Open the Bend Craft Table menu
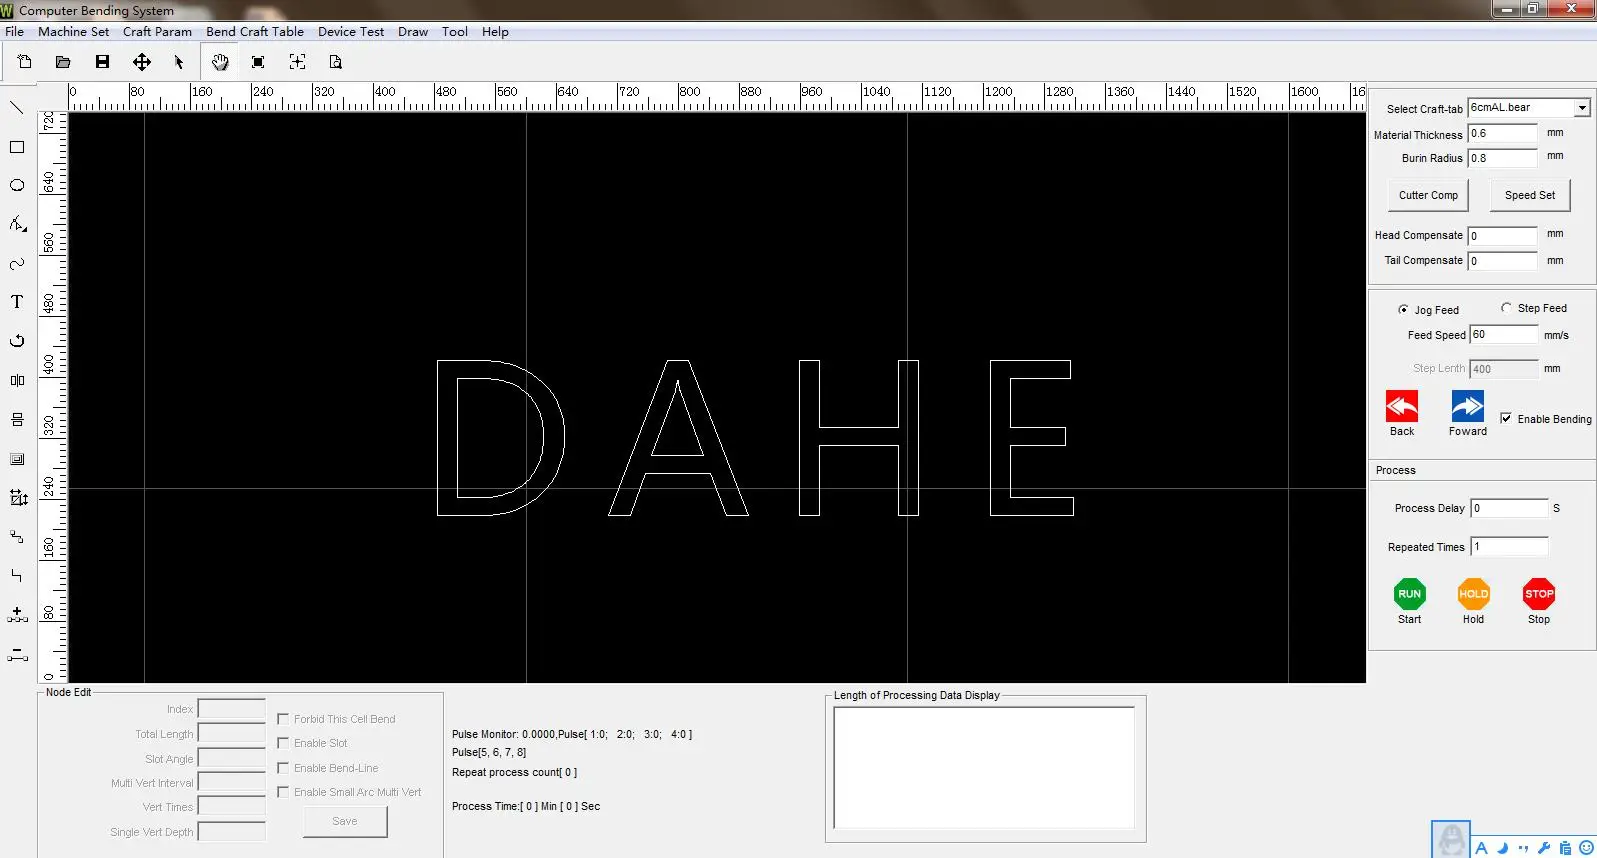This screenshot has width=1597, height=858. [254, 32]
